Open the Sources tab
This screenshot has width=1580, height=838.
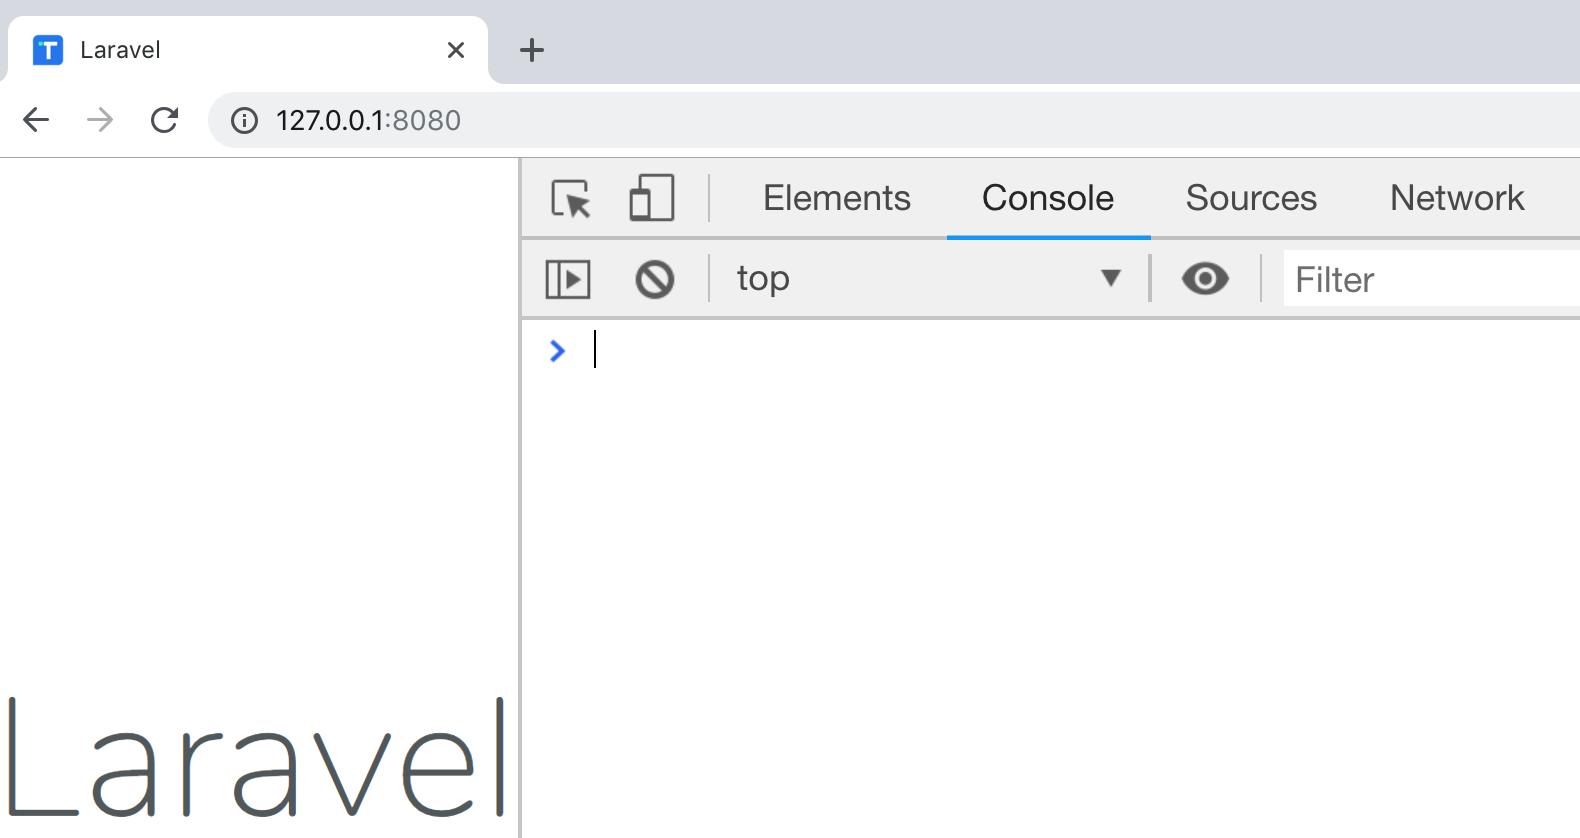1251,198
